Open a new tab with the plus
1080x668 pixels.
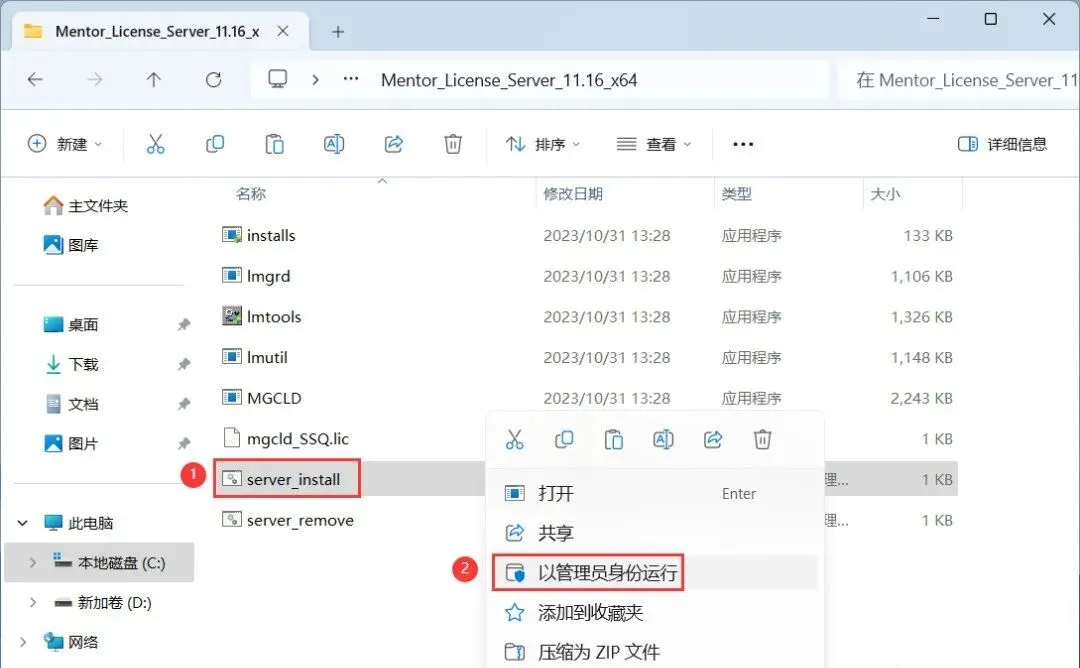[338, 32]
